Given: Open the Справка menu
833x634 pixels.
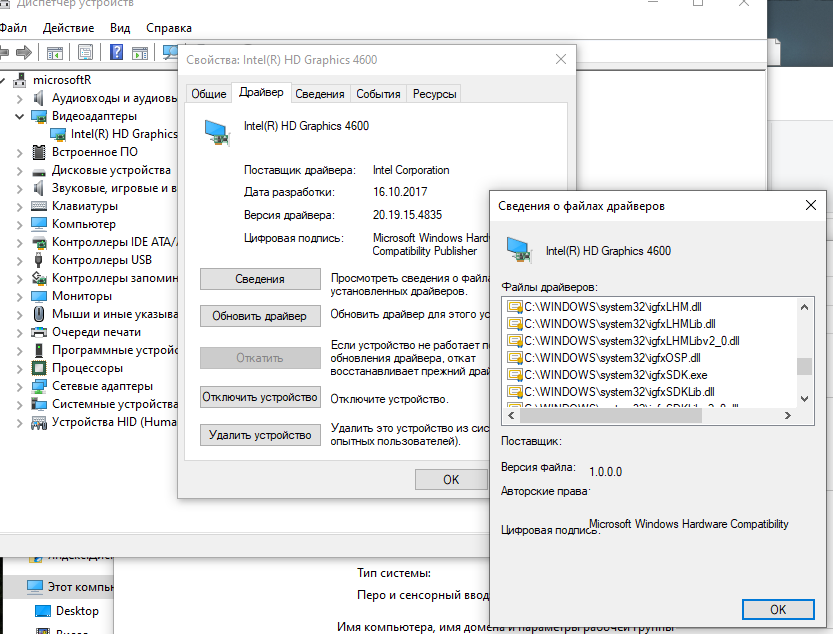Looking at the screenshot, I should tap(169, 28).
